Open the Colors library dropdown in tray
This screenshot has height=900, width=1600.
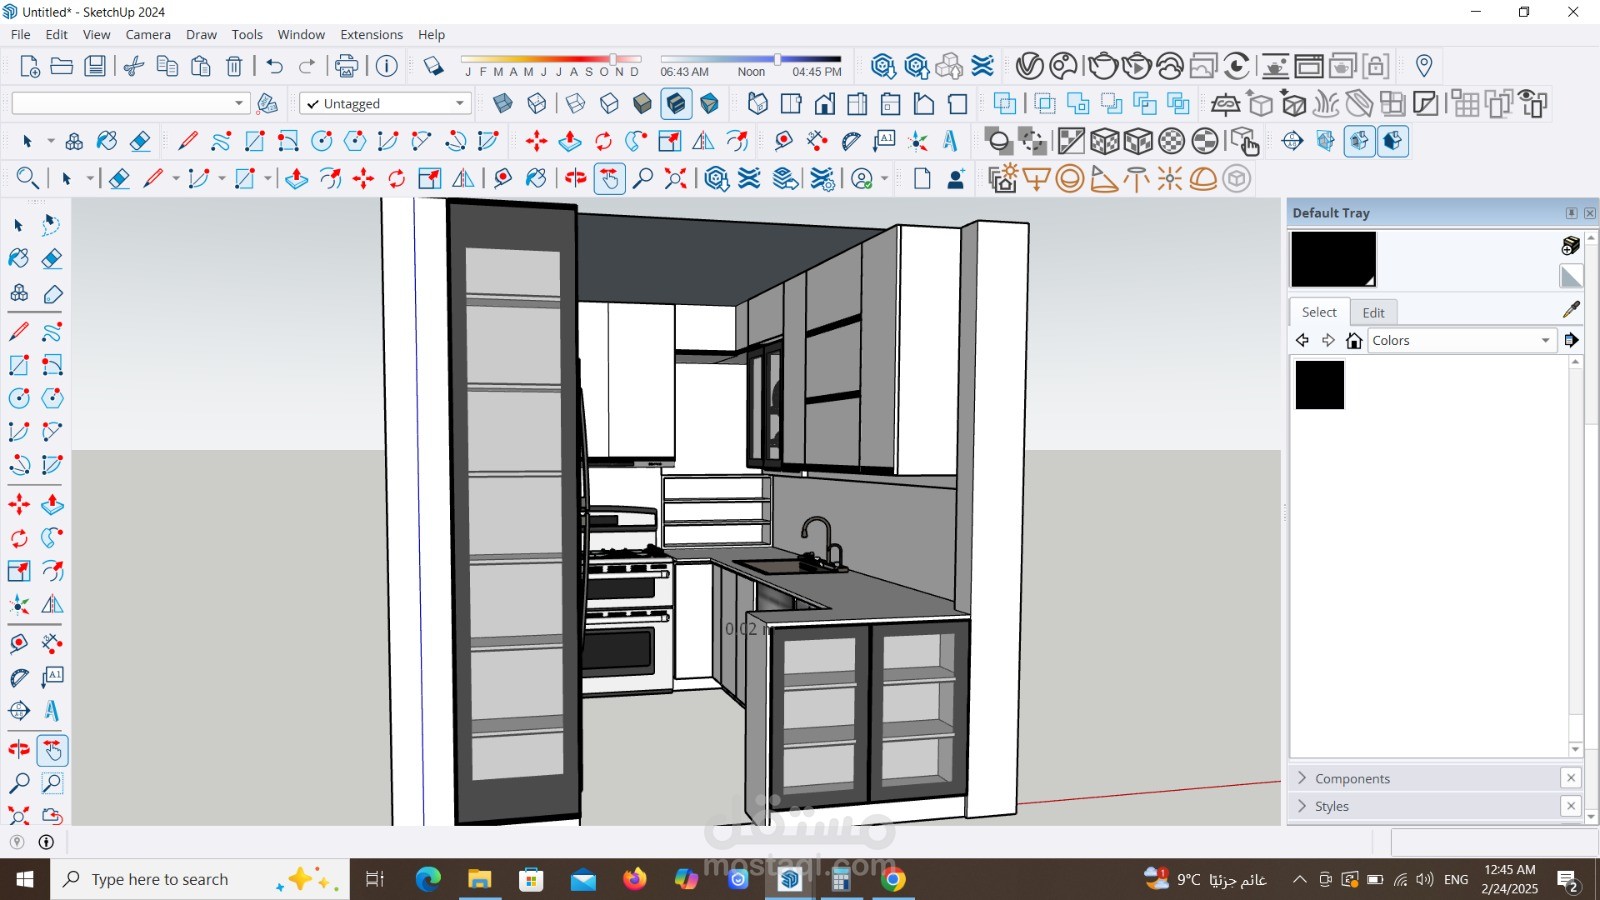click(x=1461, y=341)
